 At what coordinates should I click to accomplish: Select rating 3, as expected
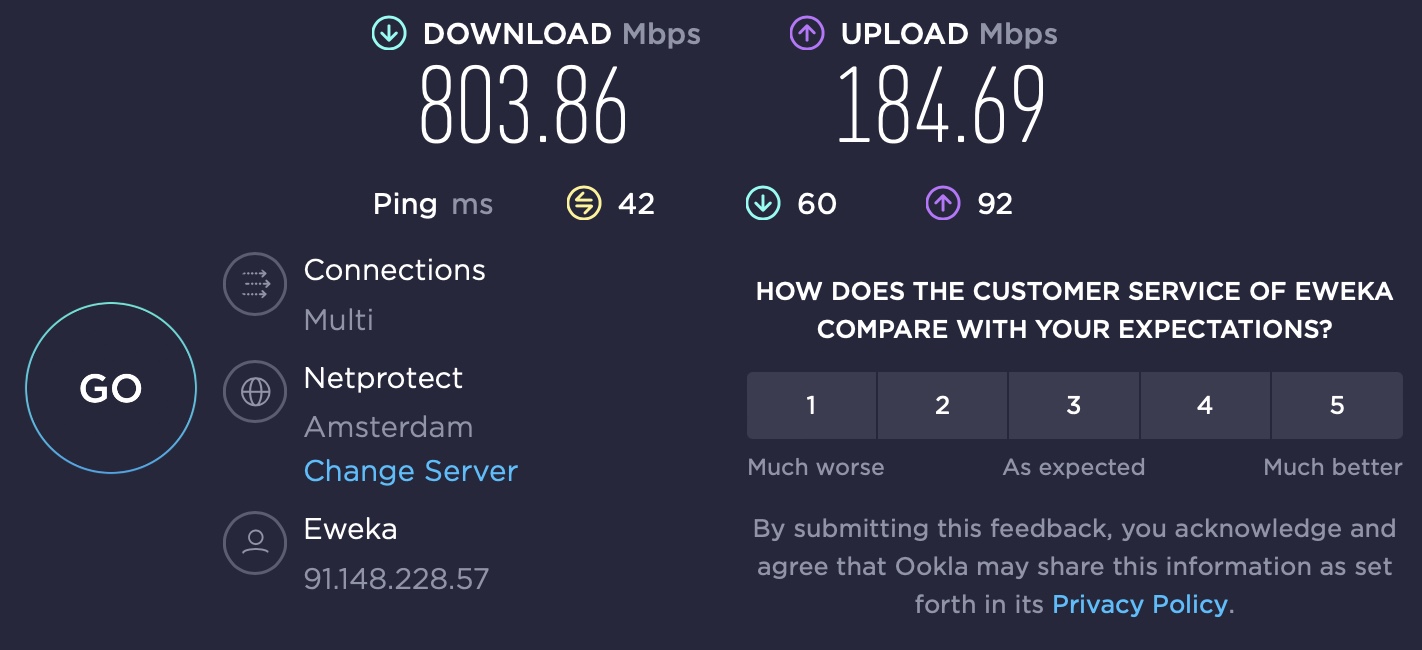[1074, 405]
